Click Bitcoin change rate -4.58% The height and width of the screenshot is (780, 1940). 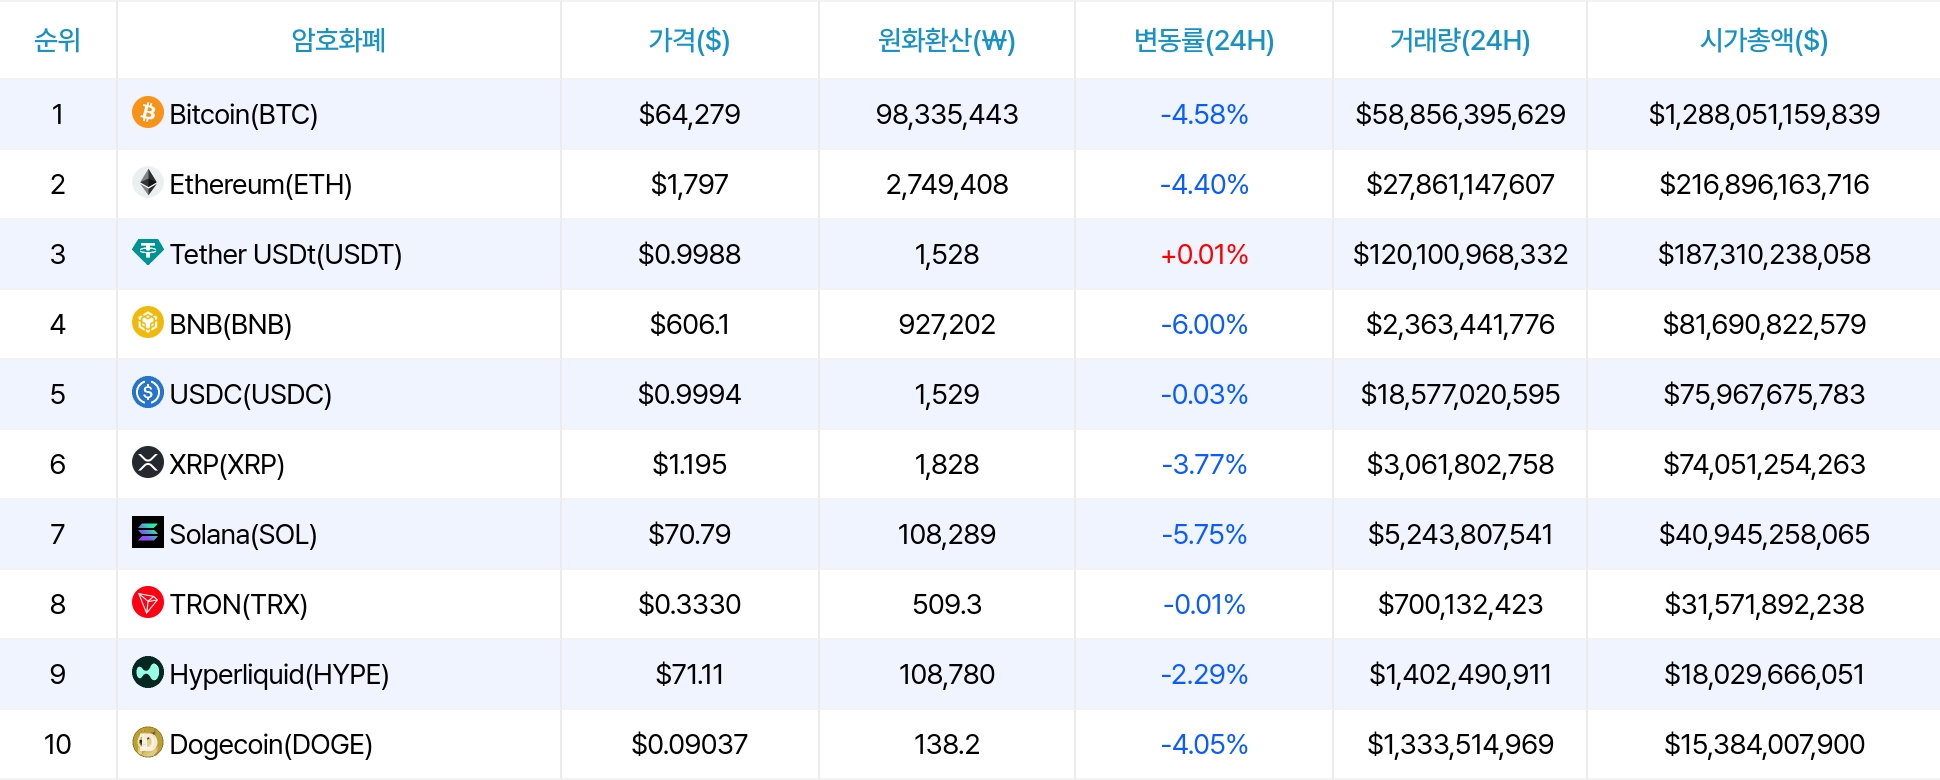pos(1204,114)
